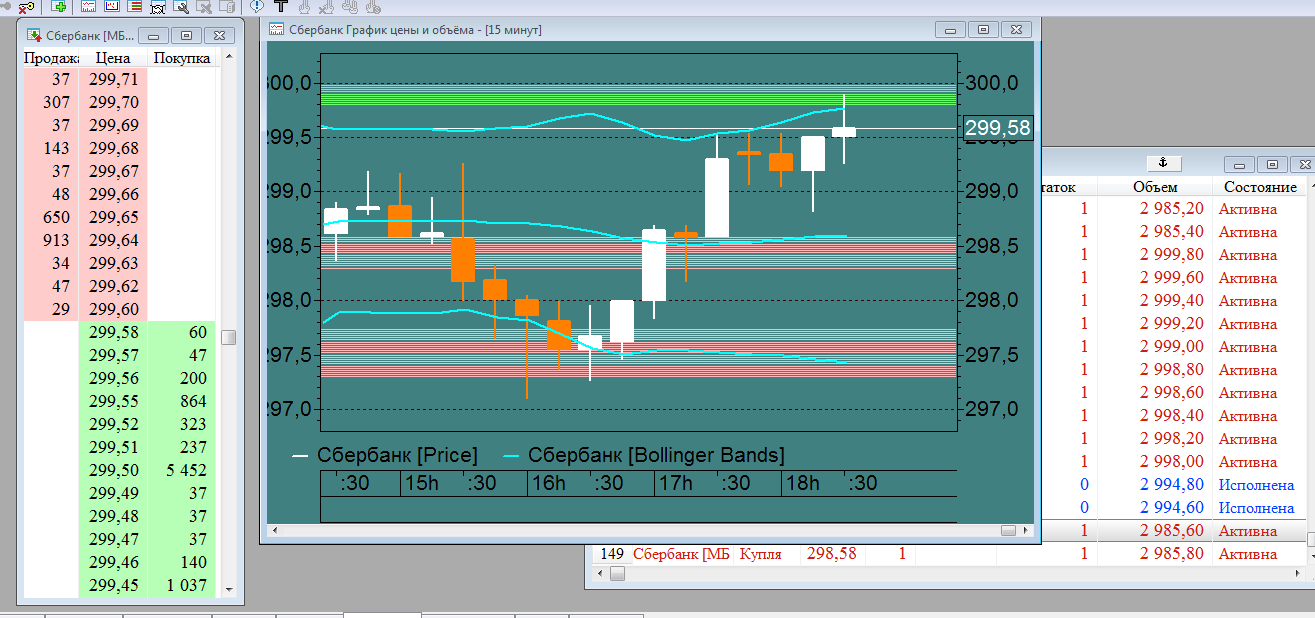The height and width of the screenshot is (618, 1315).
Task: Select the order with volume 2 999,80
Action: (1170, 255)
